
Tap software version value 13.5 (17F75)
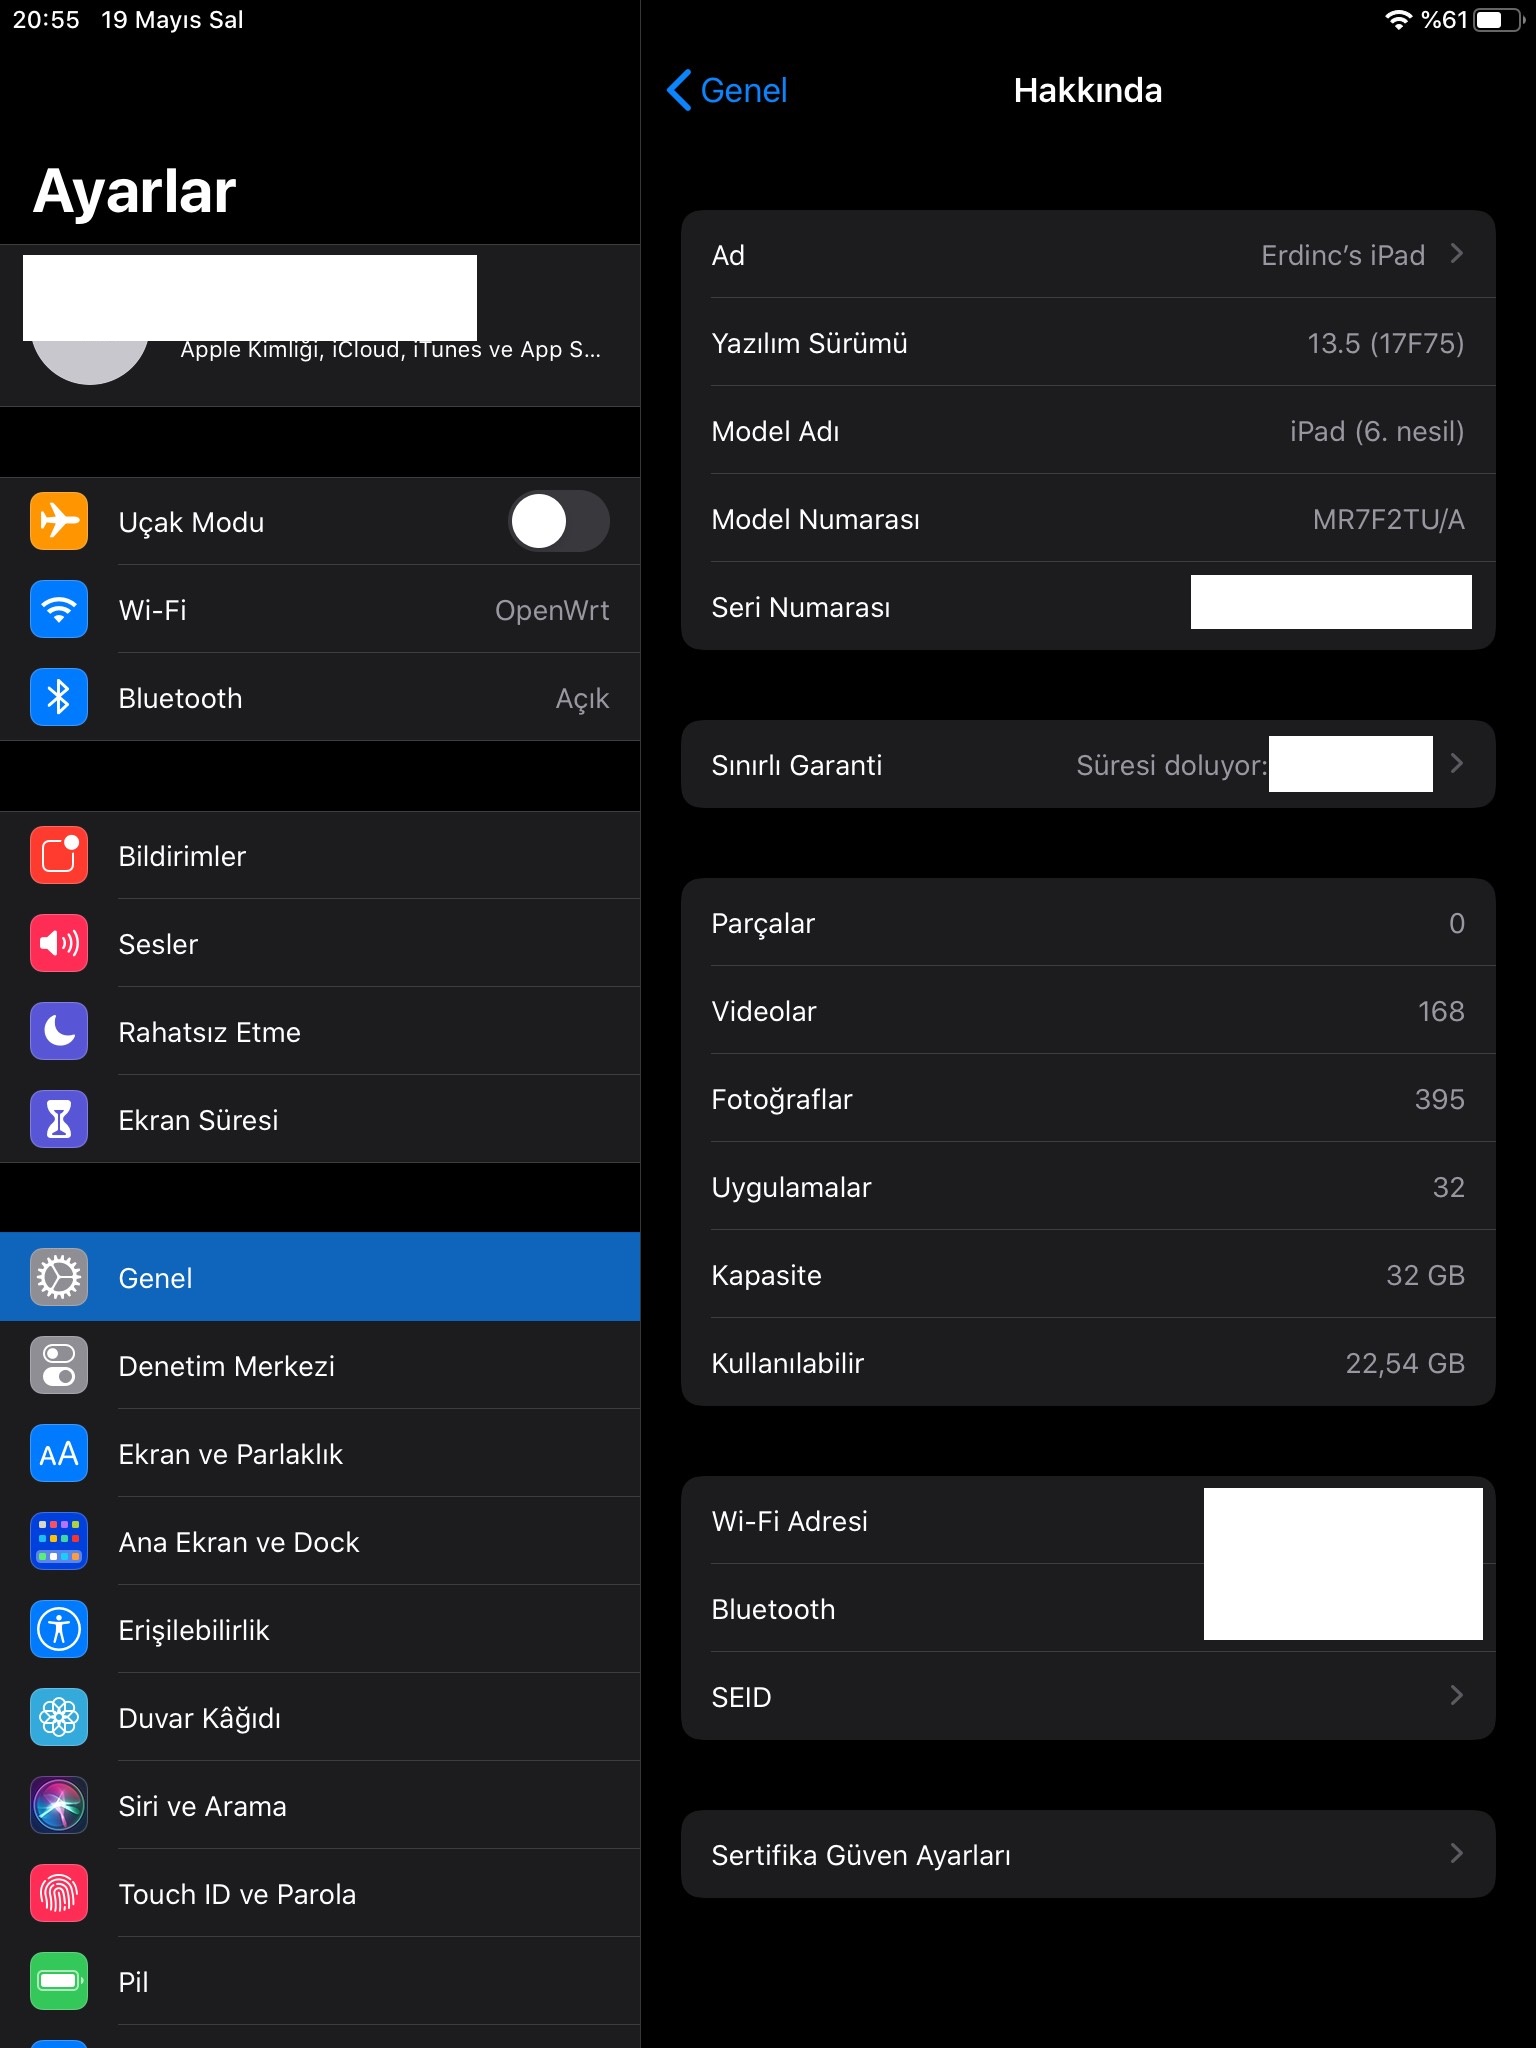point(1385,343)
